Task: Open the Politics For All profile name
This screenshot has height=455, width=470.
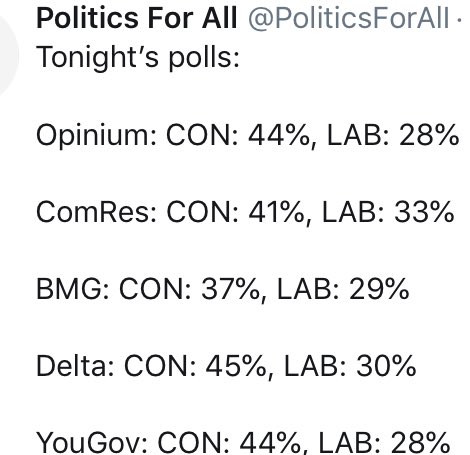Action: [x=137, y=18]
